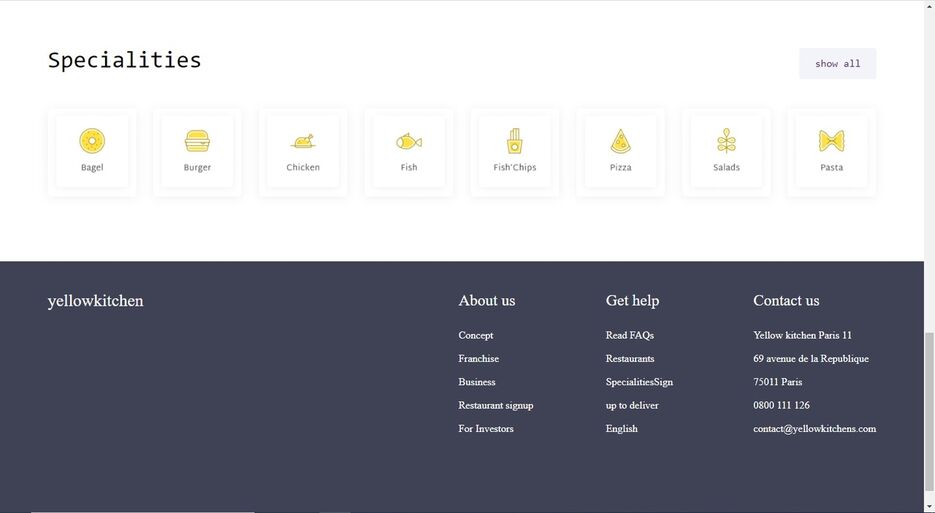
Task: Pick the Pizza slice icon
Action: (x=621, y=141)
